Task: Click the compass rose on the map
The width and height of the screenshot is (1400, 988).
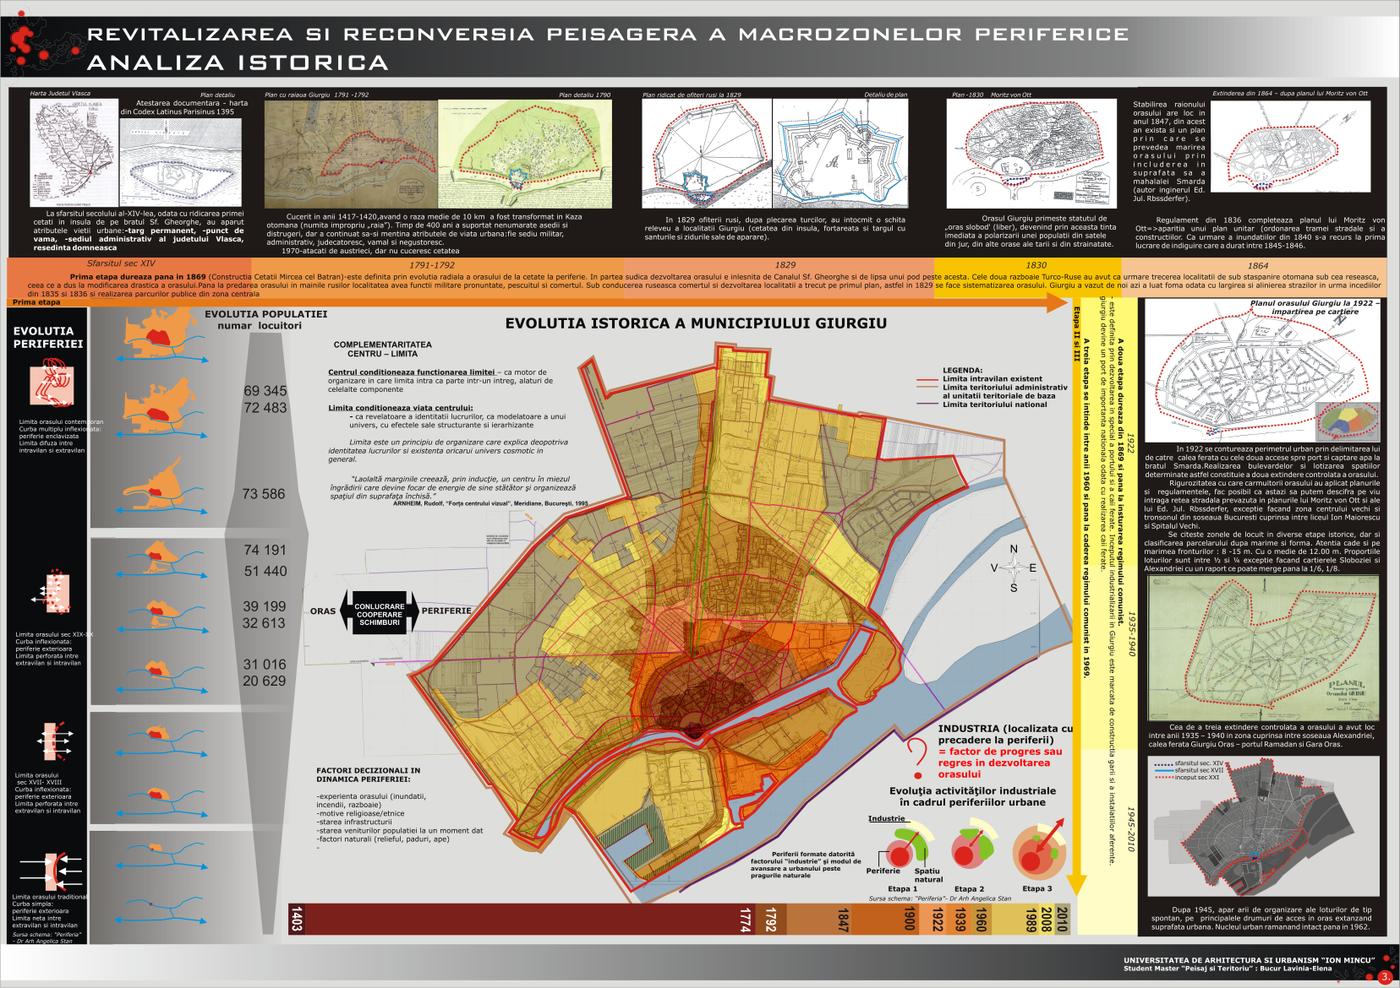Action: pos(1014,567)
